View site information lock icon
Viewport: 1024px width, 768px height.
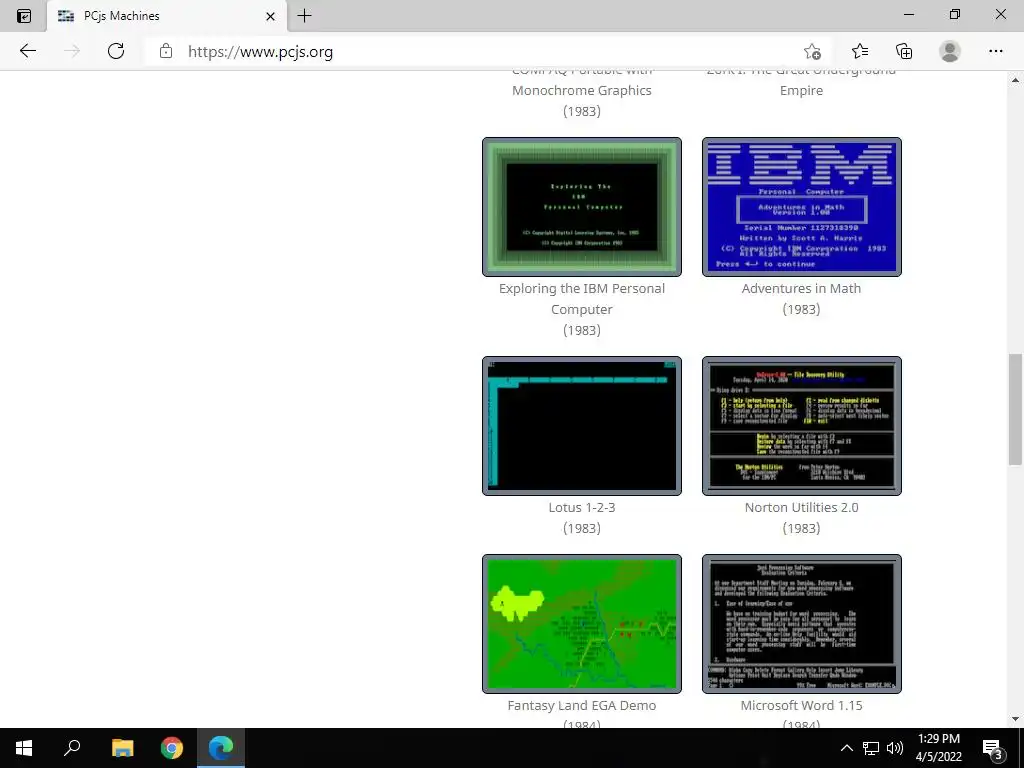tap(166, 51)
